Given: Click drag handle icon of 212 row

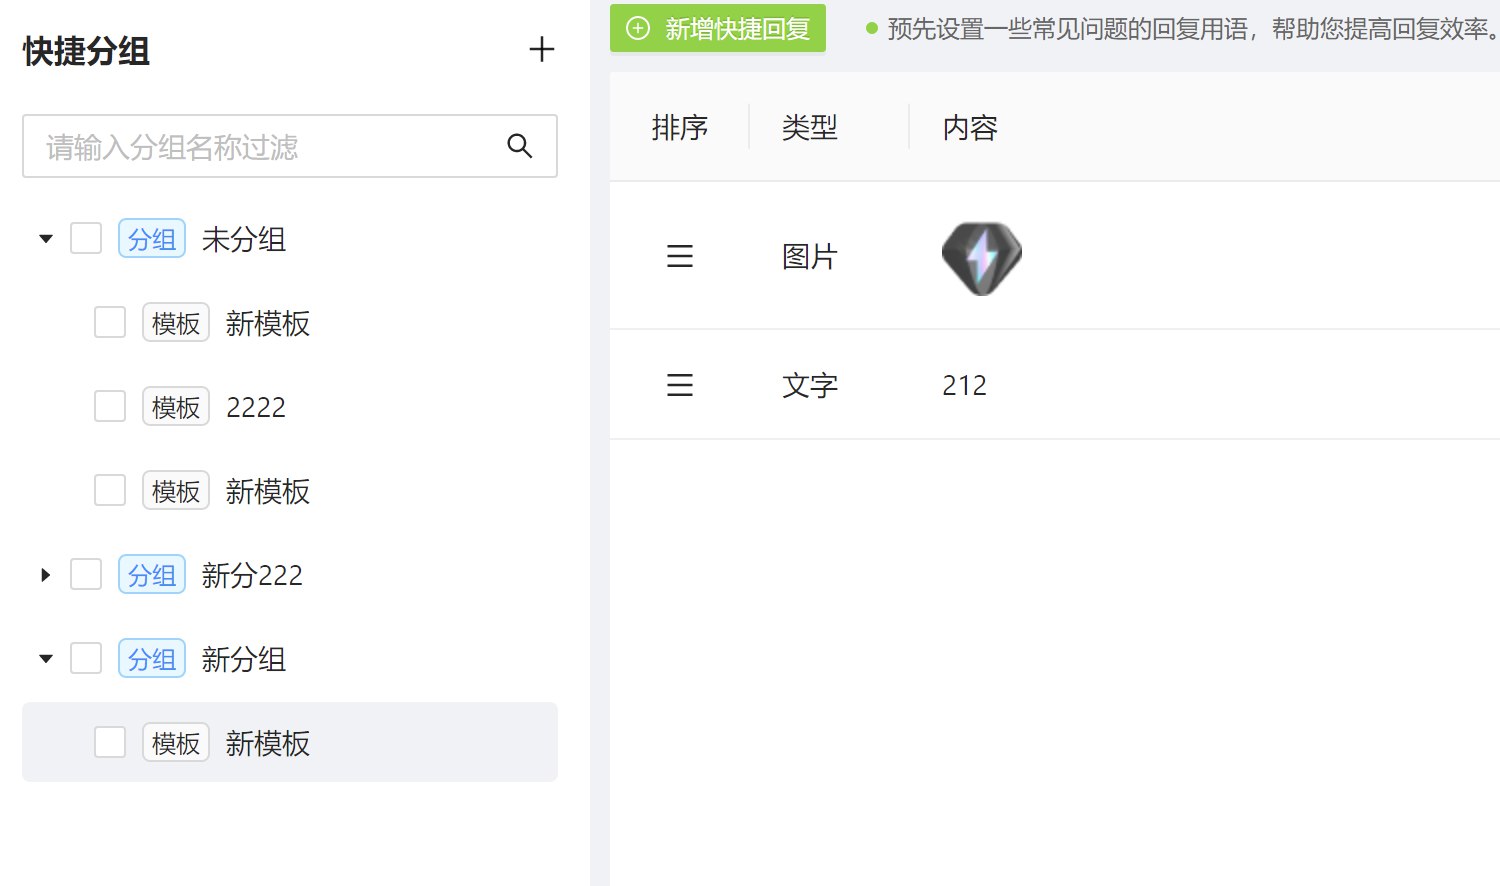Looking at the screenshot, I should pyautogui.click(x=680, y=385).
